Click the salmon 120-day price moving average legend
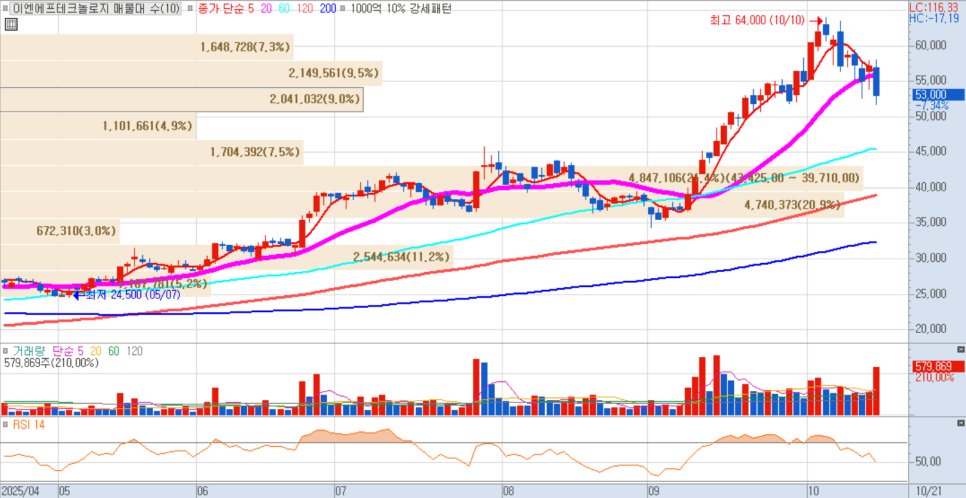 point(306,10)
